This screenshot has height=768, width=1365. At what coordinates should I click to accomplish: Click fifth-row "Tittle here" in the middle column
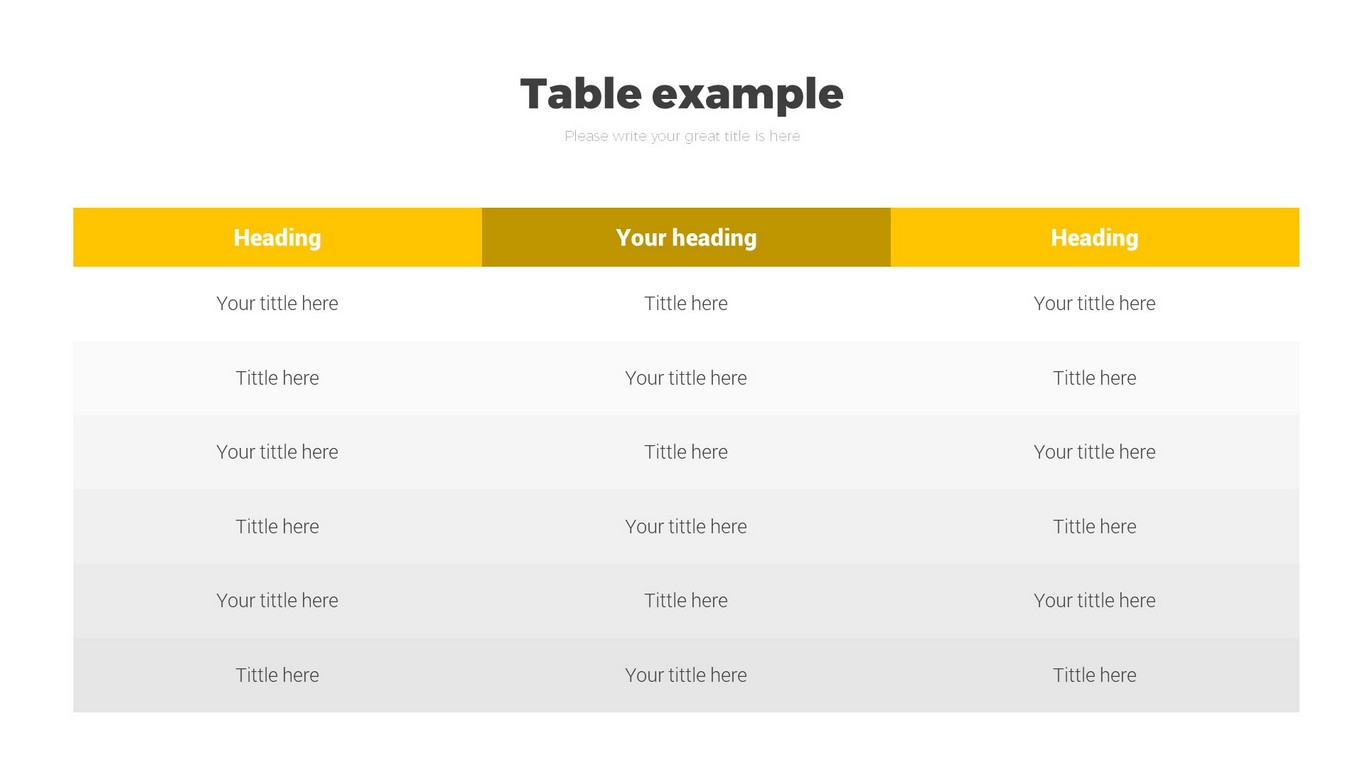tap(686, 600)
